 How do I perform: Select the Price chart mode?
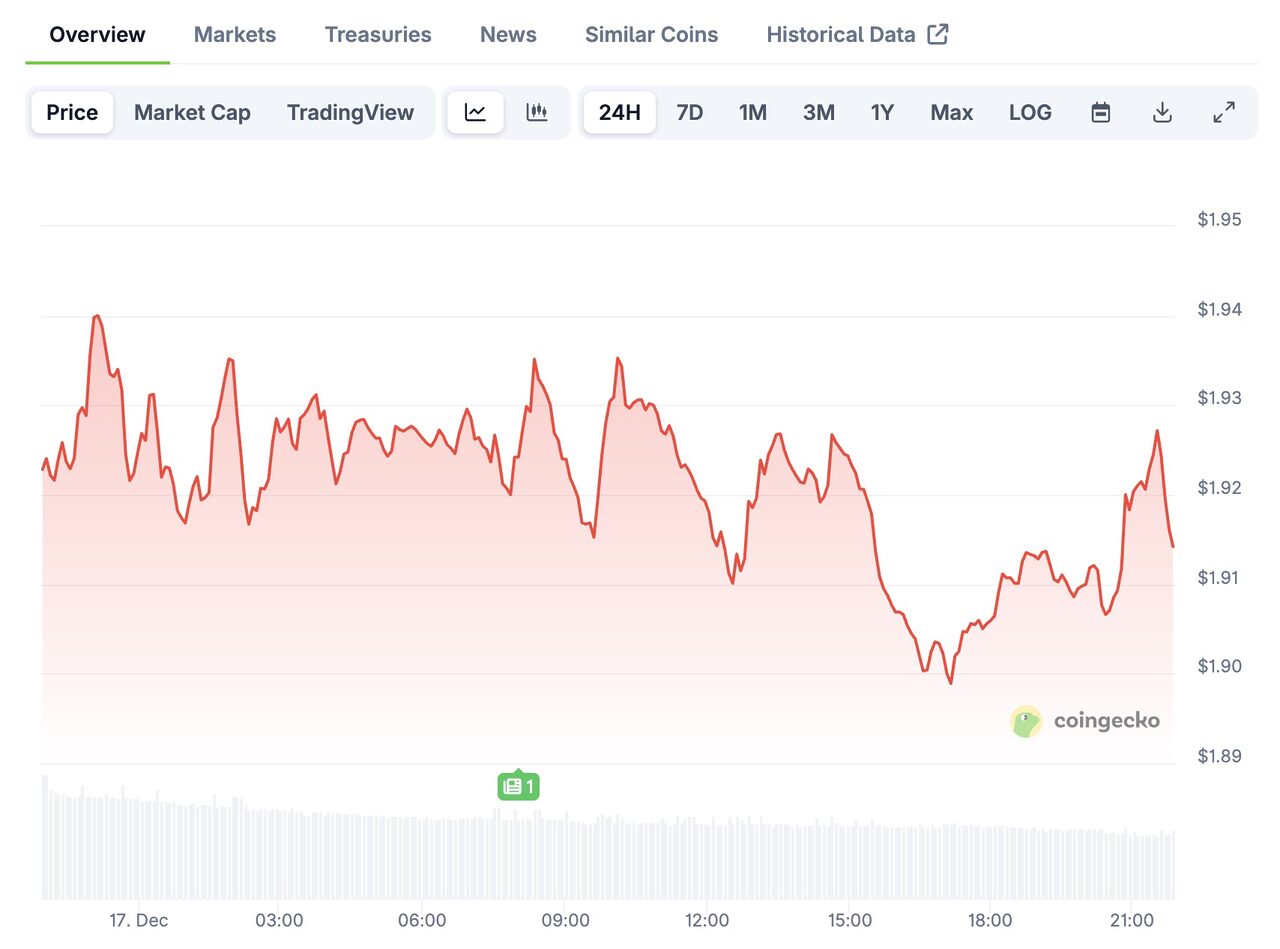pyautogui.click(x=72, y=112)
